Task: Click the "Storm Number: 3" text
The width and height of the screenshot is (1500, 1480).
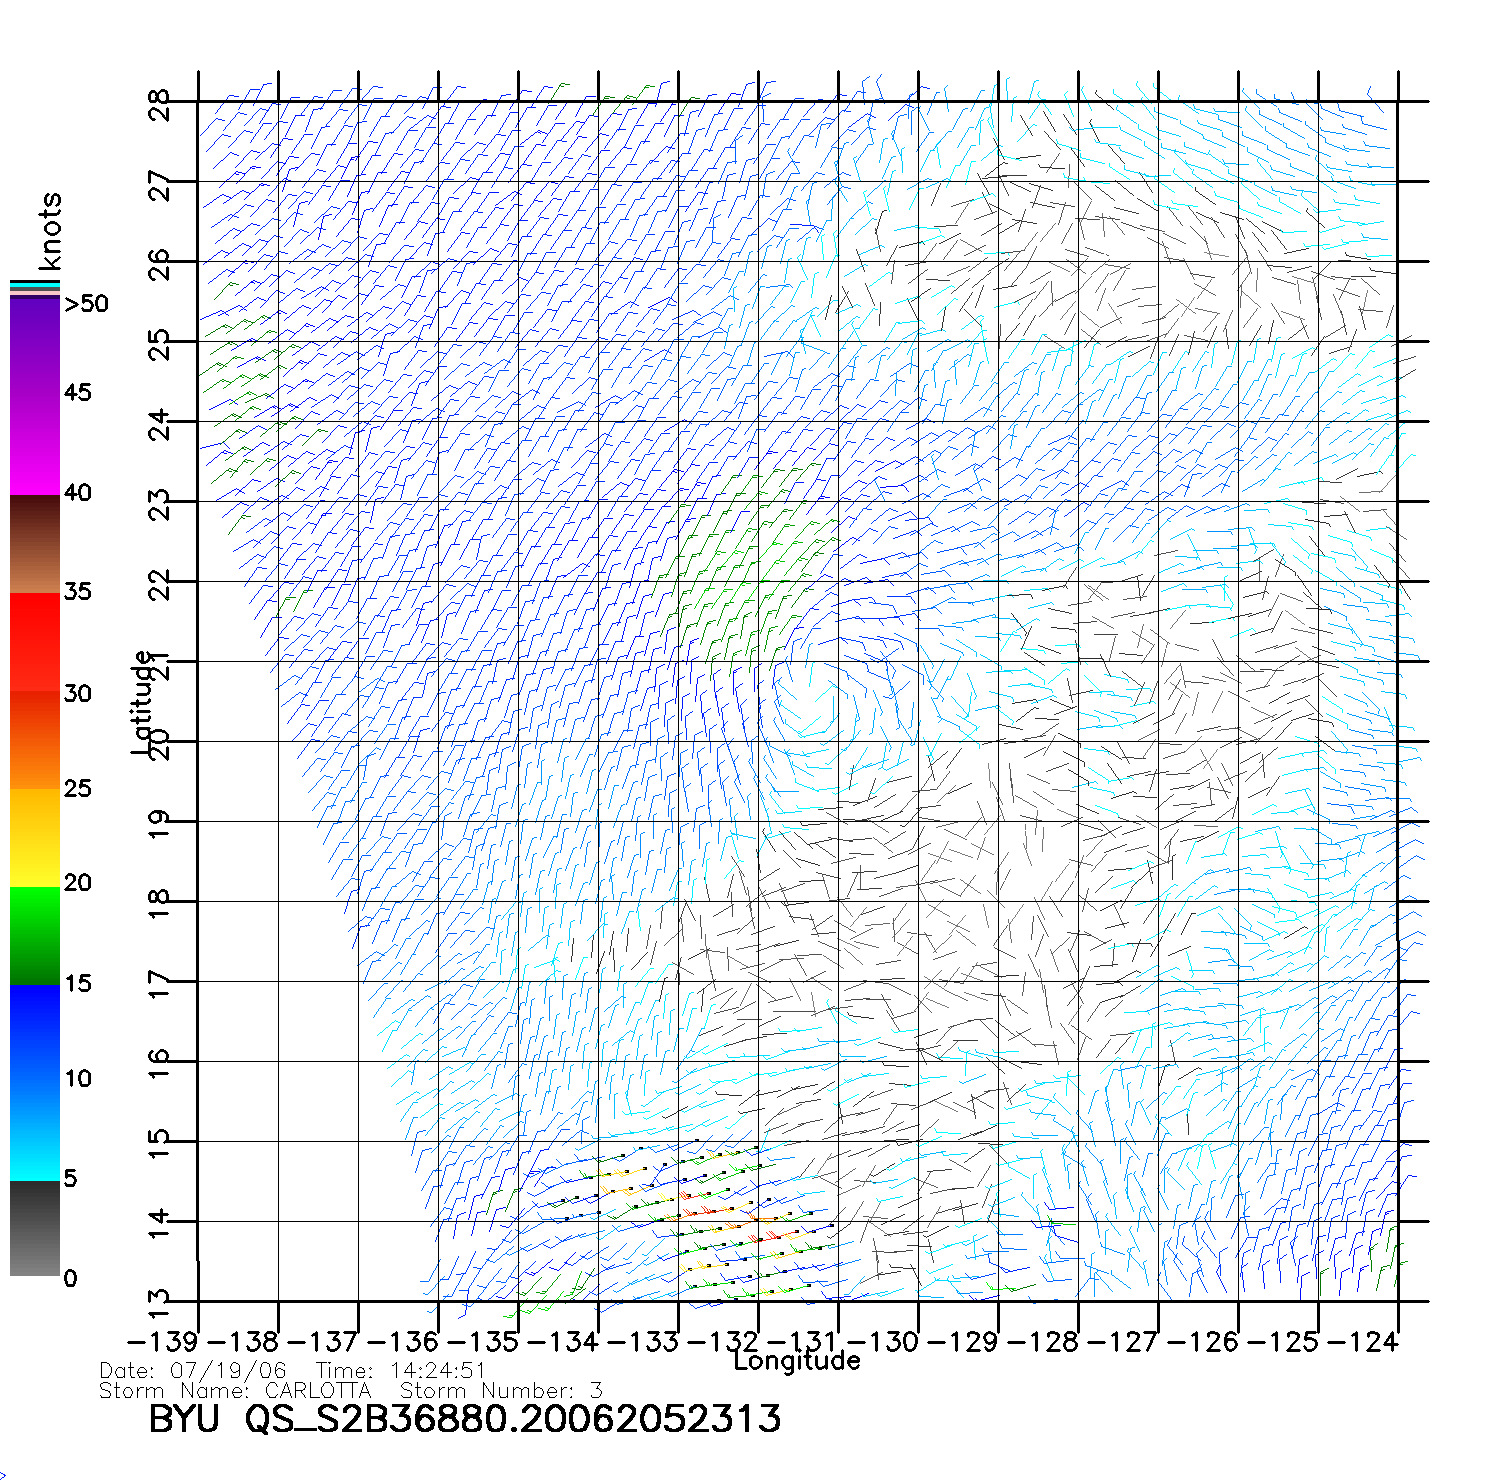Action: pyautogui.click(x=501, y=1391)
